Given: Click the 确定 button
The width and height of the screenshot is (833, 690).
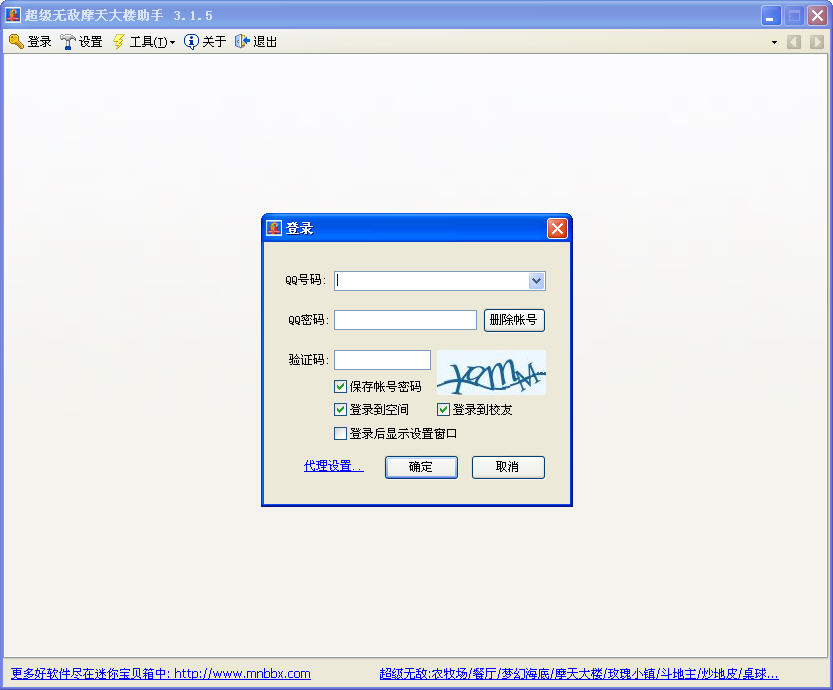Looking at the screenshot, I should click(x=421, y=467).
